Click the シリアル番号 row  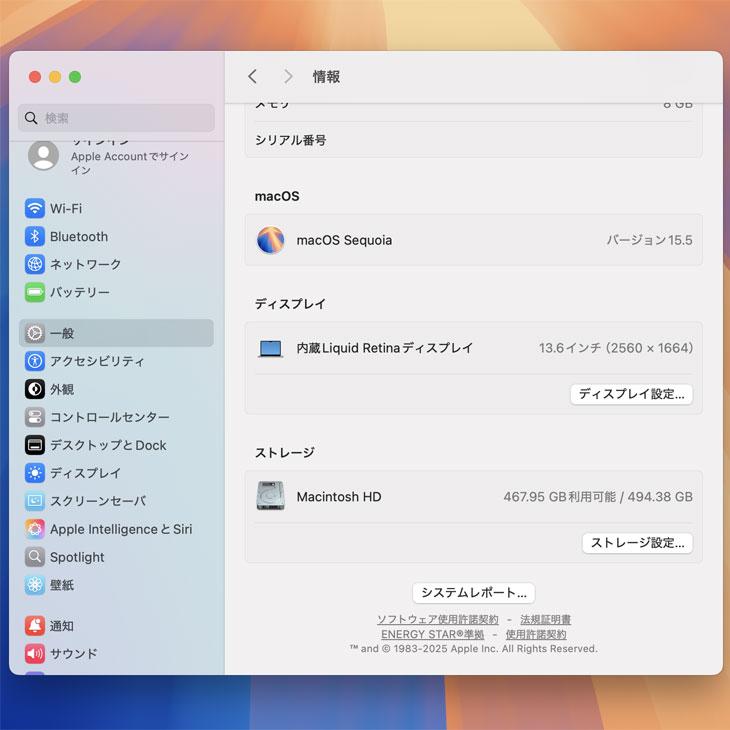point(473,140)
